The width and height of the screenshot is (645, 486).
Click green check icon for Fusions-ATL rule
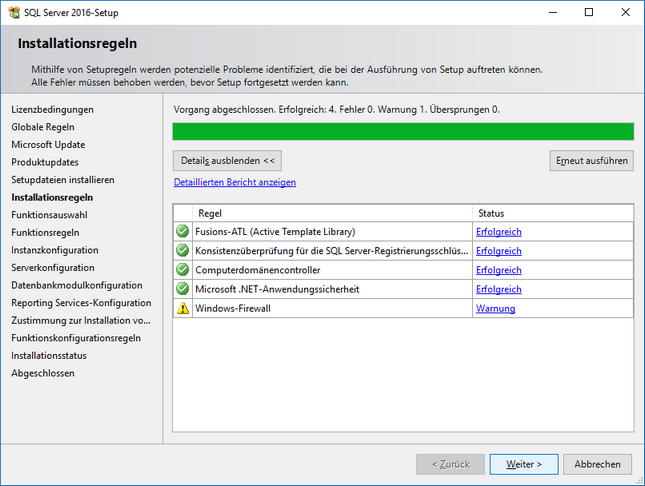point(182,231)
